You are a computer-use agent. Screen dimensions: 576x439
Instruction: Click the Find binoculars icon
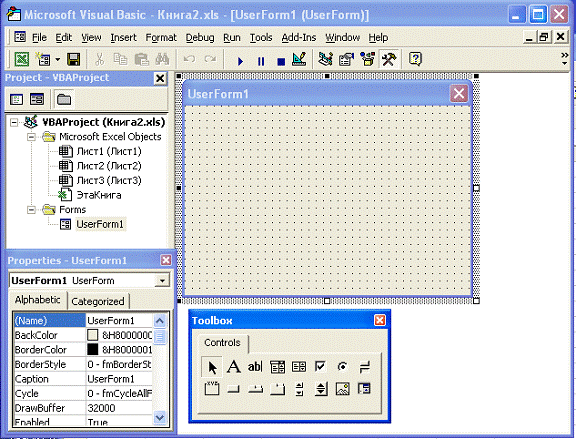[162, 59]
